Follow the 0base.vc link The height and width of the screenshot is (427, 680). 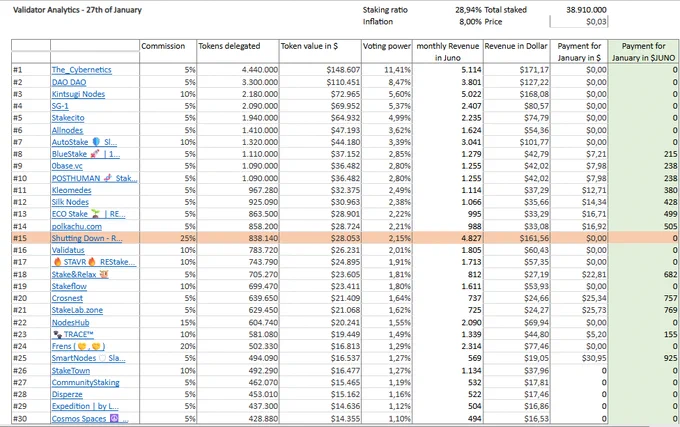pyautogui.click(x=67, y=166)
